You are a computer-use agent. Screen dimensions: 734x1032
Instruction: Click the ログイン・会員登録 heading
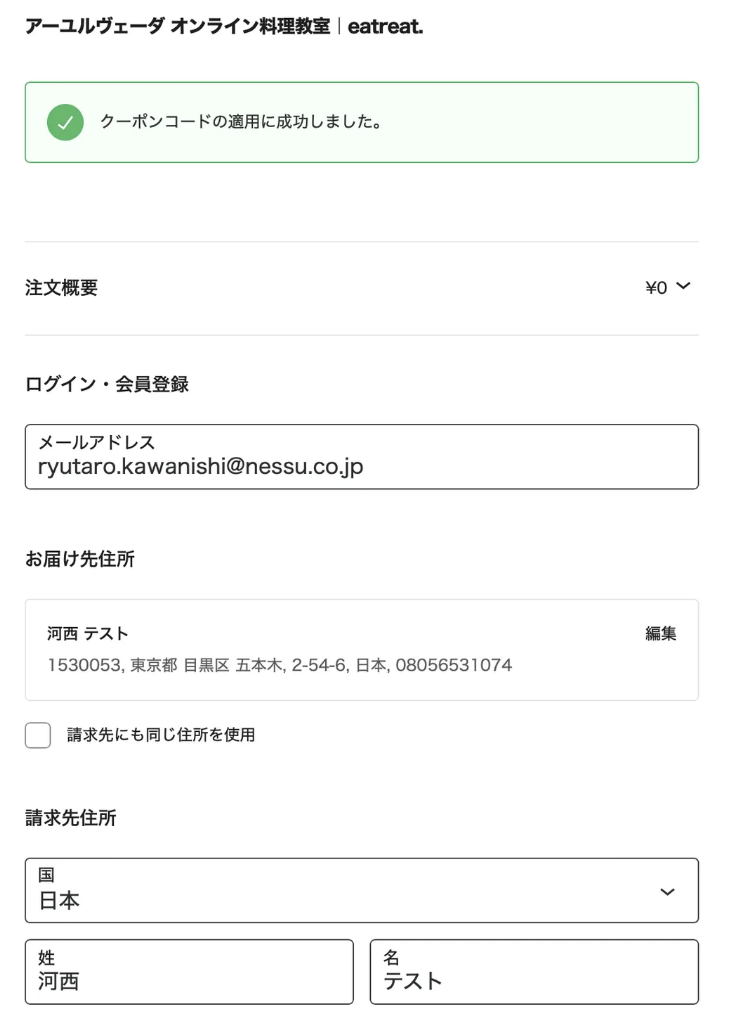tap(107, 384)
